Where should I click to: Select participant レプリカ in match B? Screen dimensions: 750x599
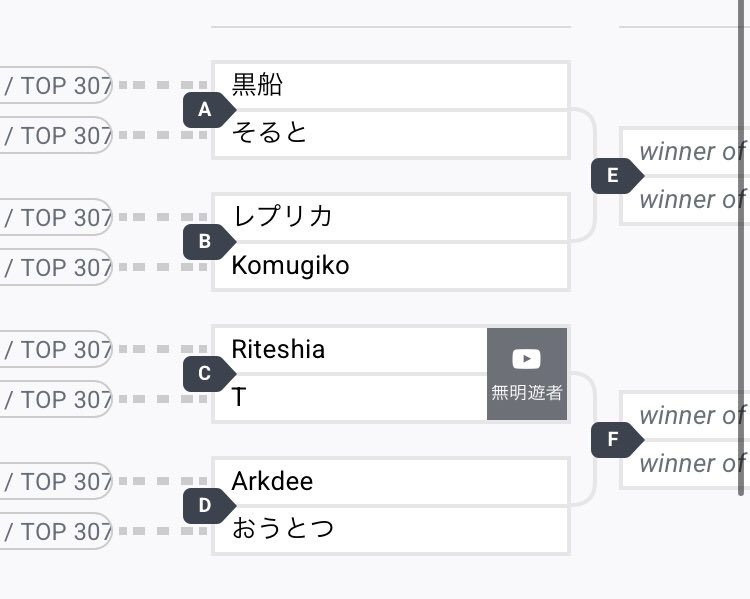point(391,217)
